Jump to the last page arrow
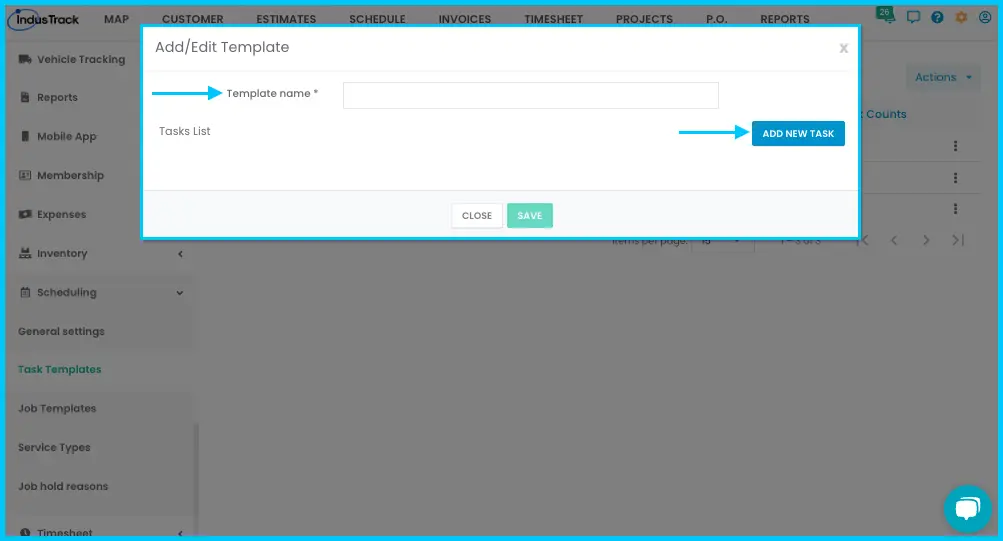The width and height of the screenshot is (1003, 541). tap(958, 240)
